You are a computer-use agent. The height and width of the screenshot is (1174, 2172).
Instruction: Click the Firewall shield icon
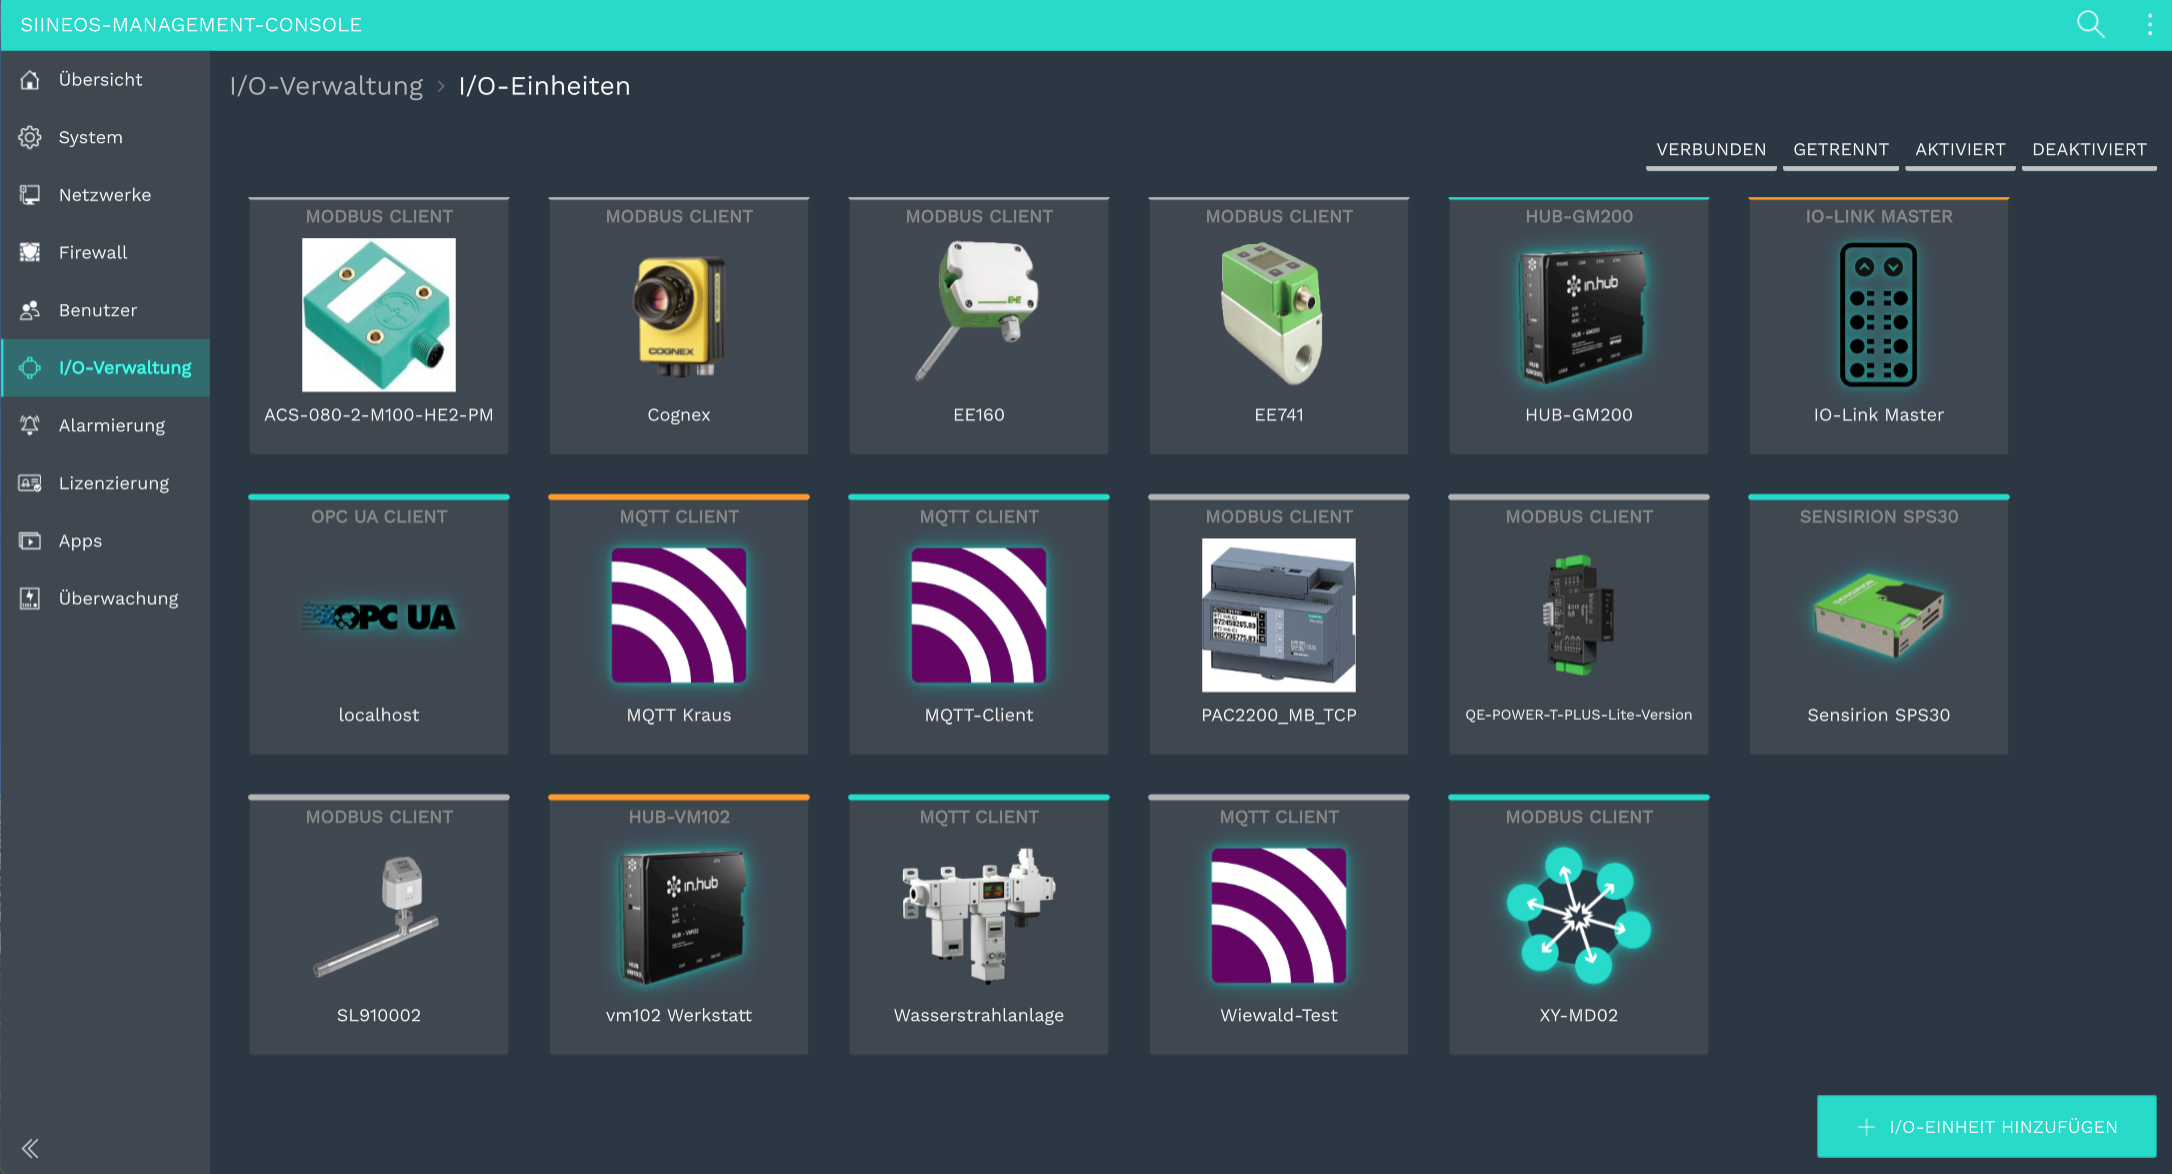coord(30,252)
